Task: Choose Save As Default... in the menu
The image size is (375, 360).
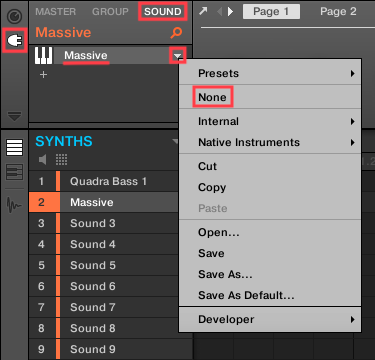Action: tap(270, 295)
